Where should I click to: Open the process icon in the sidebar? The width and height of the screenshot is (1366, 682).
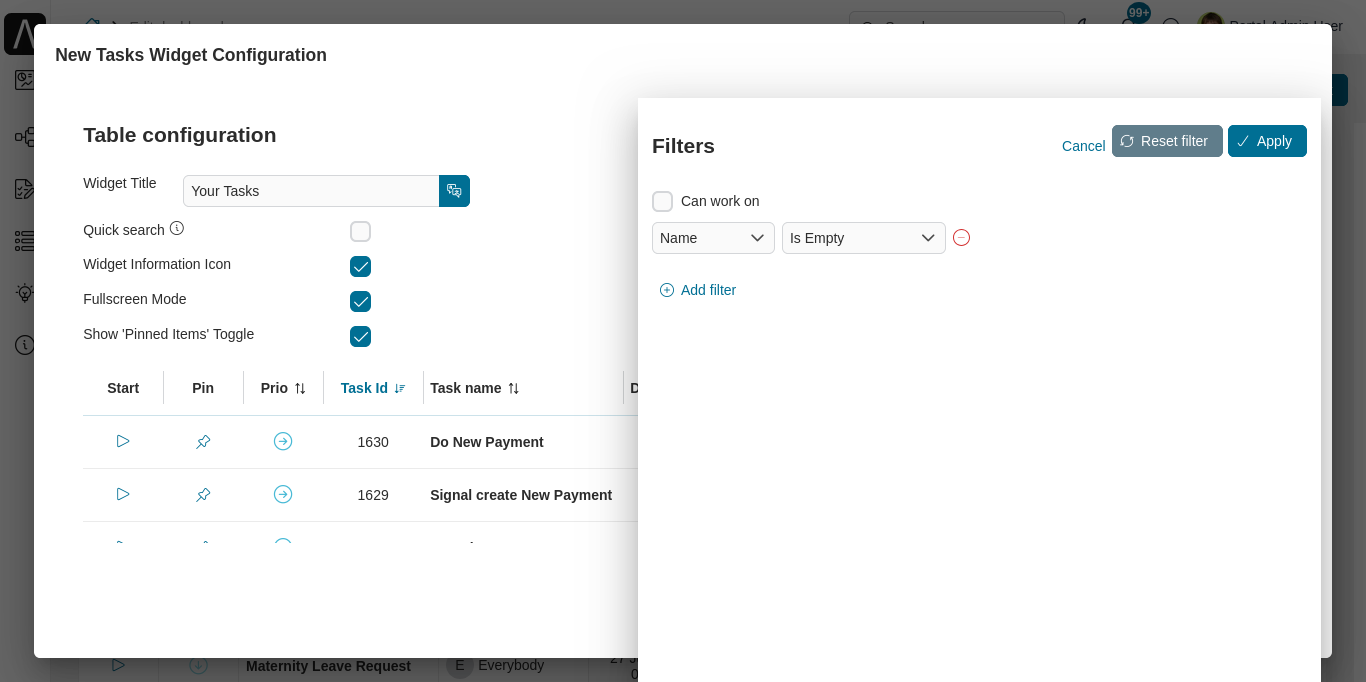[25, 137]
